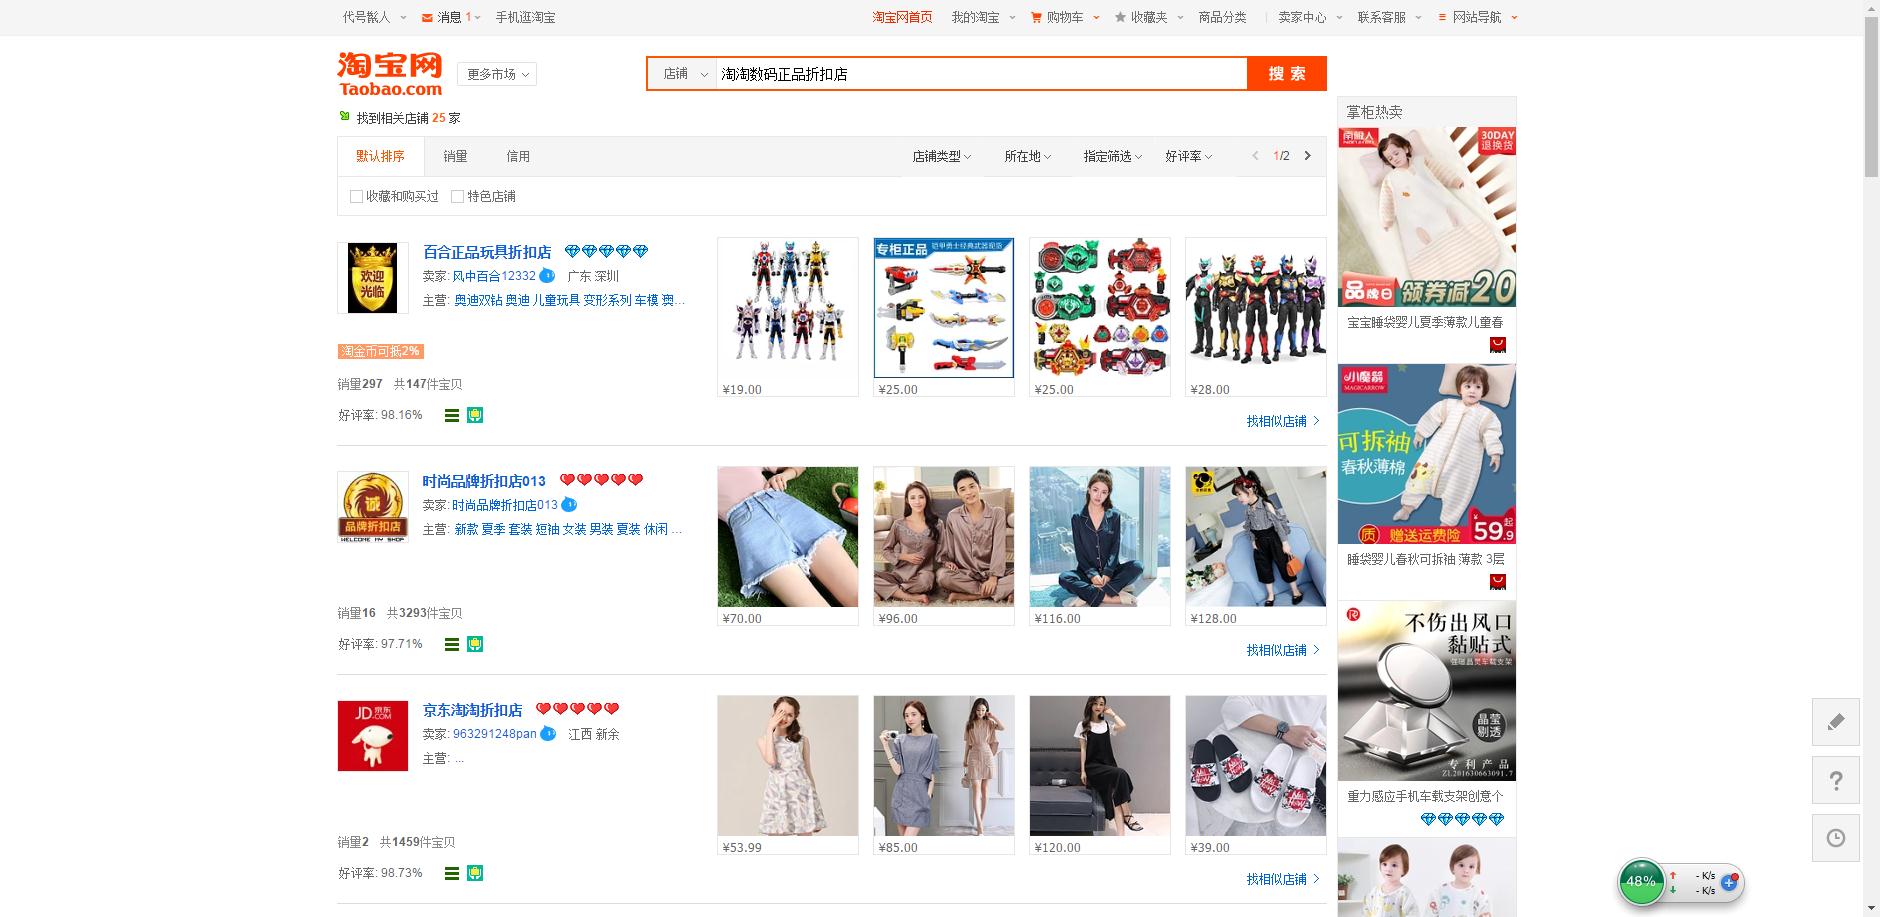Viewport: 1880px width, 917px height.
Task: Open 手机逛淘宝 in top bar
Action: [525, 17]
